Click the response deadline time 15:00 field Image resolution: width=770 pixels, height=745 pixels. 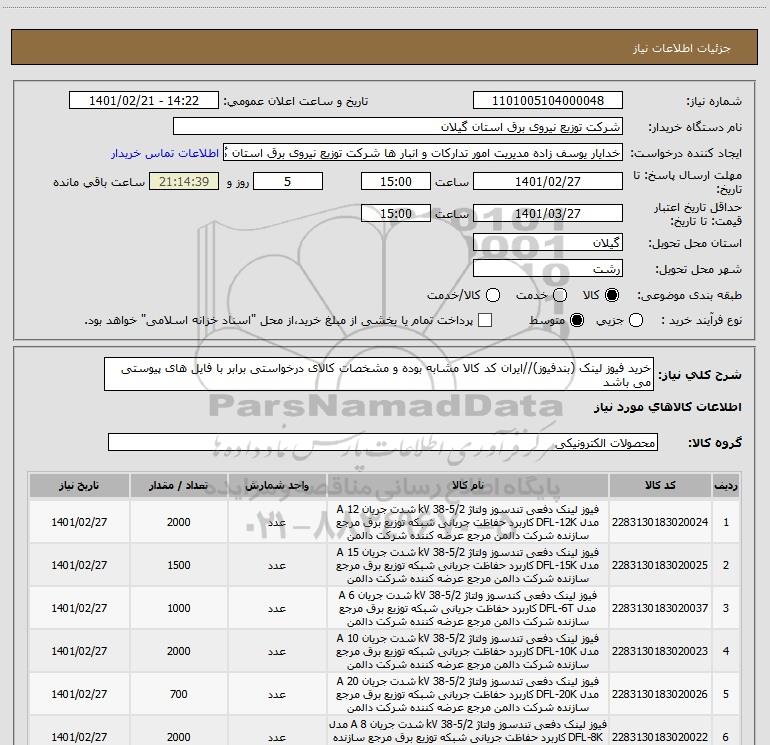point(396,182)
